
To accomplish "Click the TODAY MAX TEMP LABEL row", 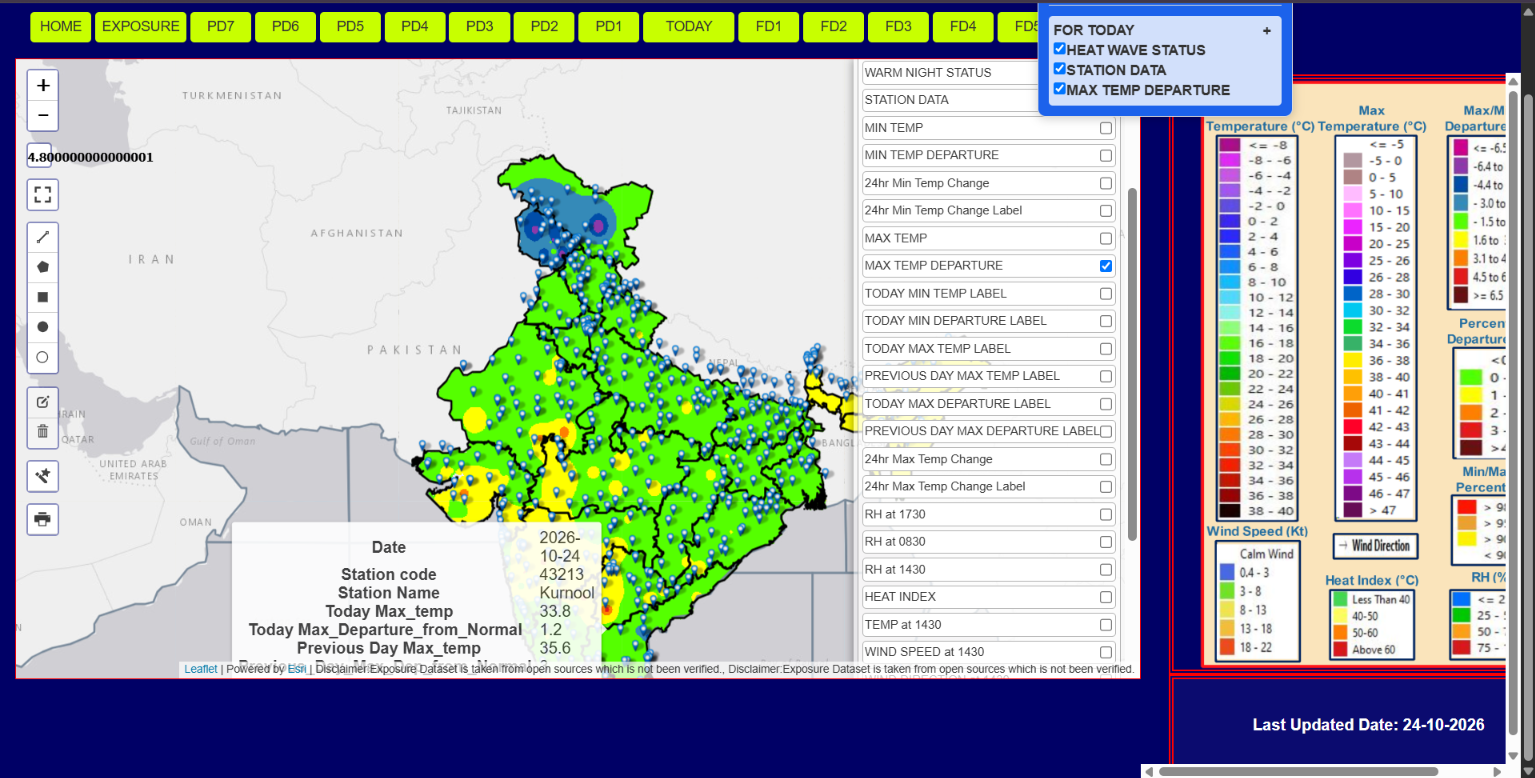I will pyautogui.click(x=989, y=349).
